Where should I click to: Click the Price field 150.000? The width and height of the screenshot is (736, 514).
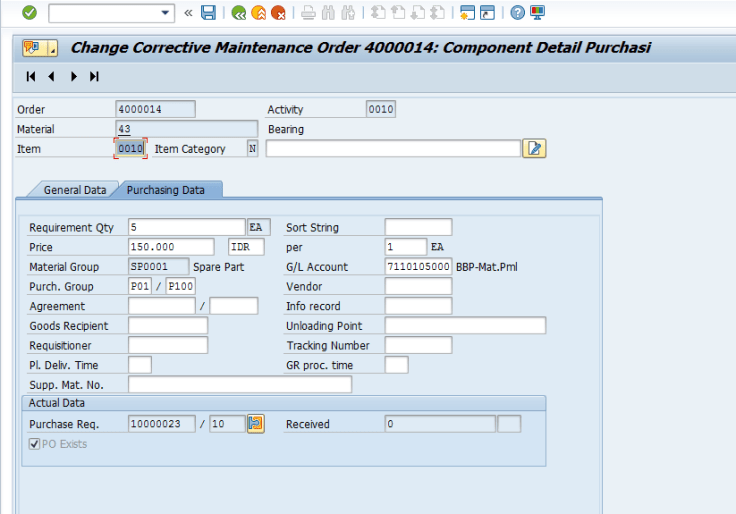tap(171, 247)
